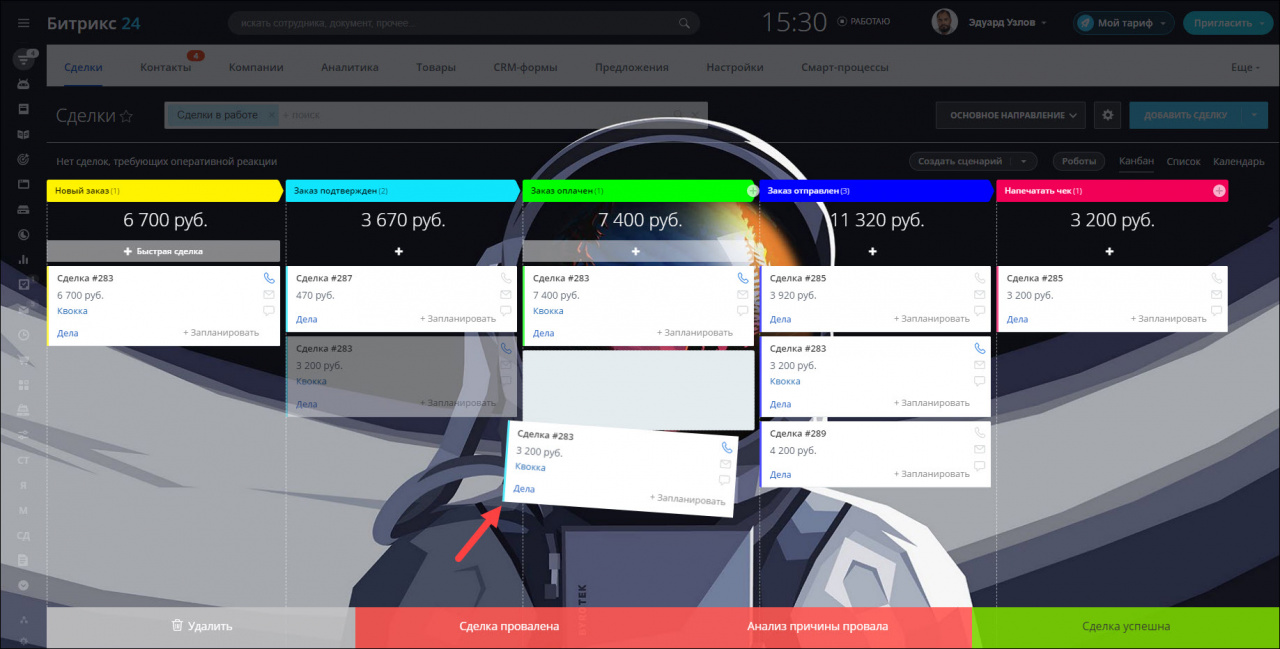Click the Сделка провалена drop zone
This screenshot has height=649, width=1280.
pos(509,627)
